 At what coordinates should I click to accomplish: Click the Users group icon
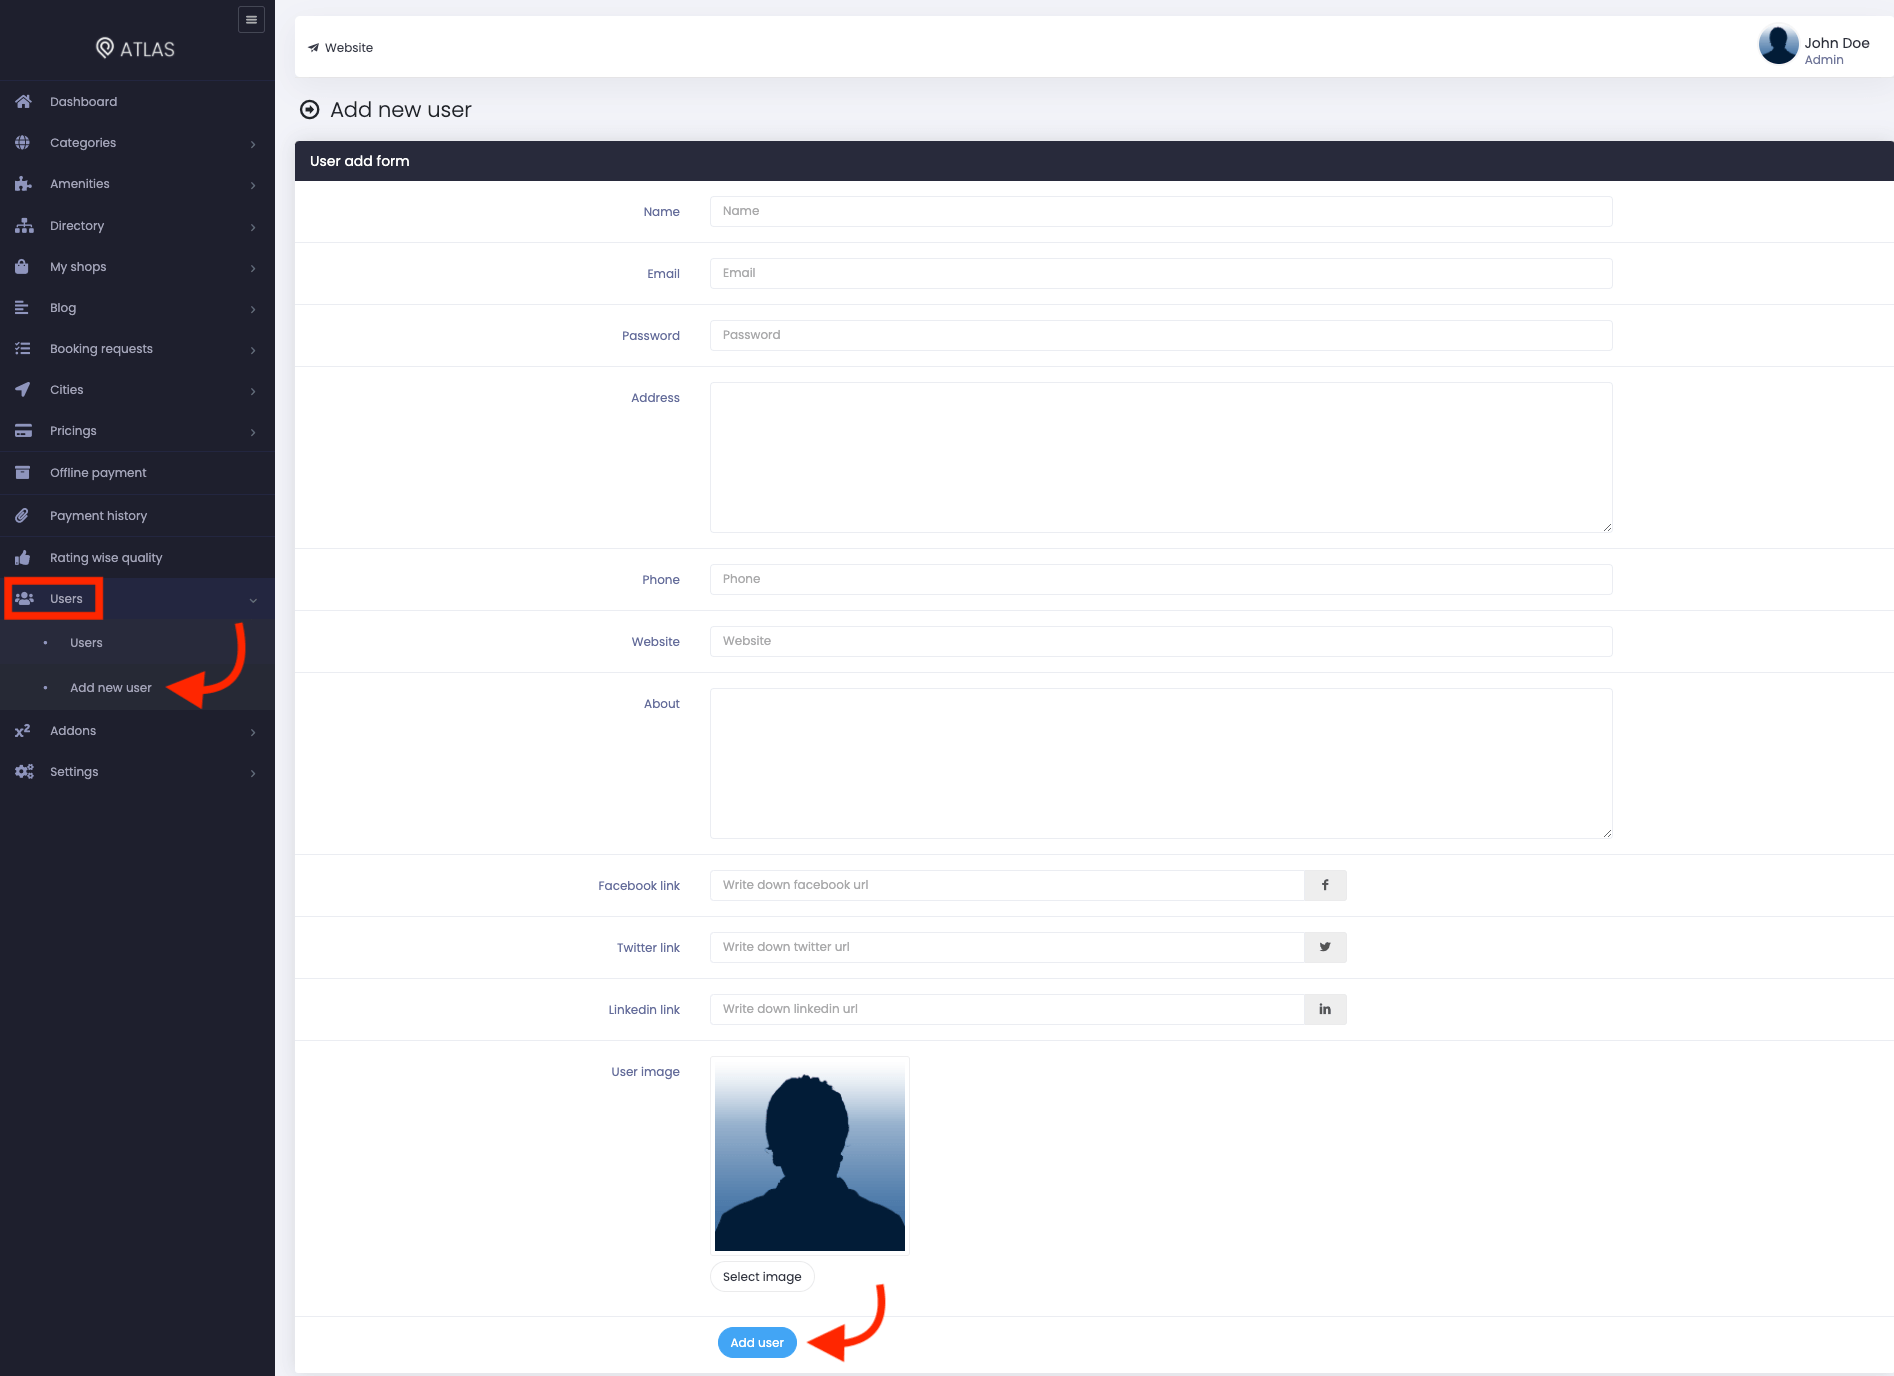click(x=24, y=599)
